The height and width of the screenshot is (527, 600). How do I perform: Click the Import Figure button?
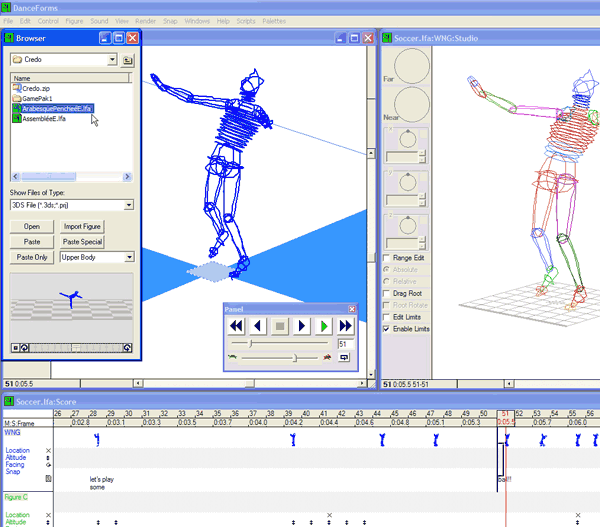[x=82, y=227]
